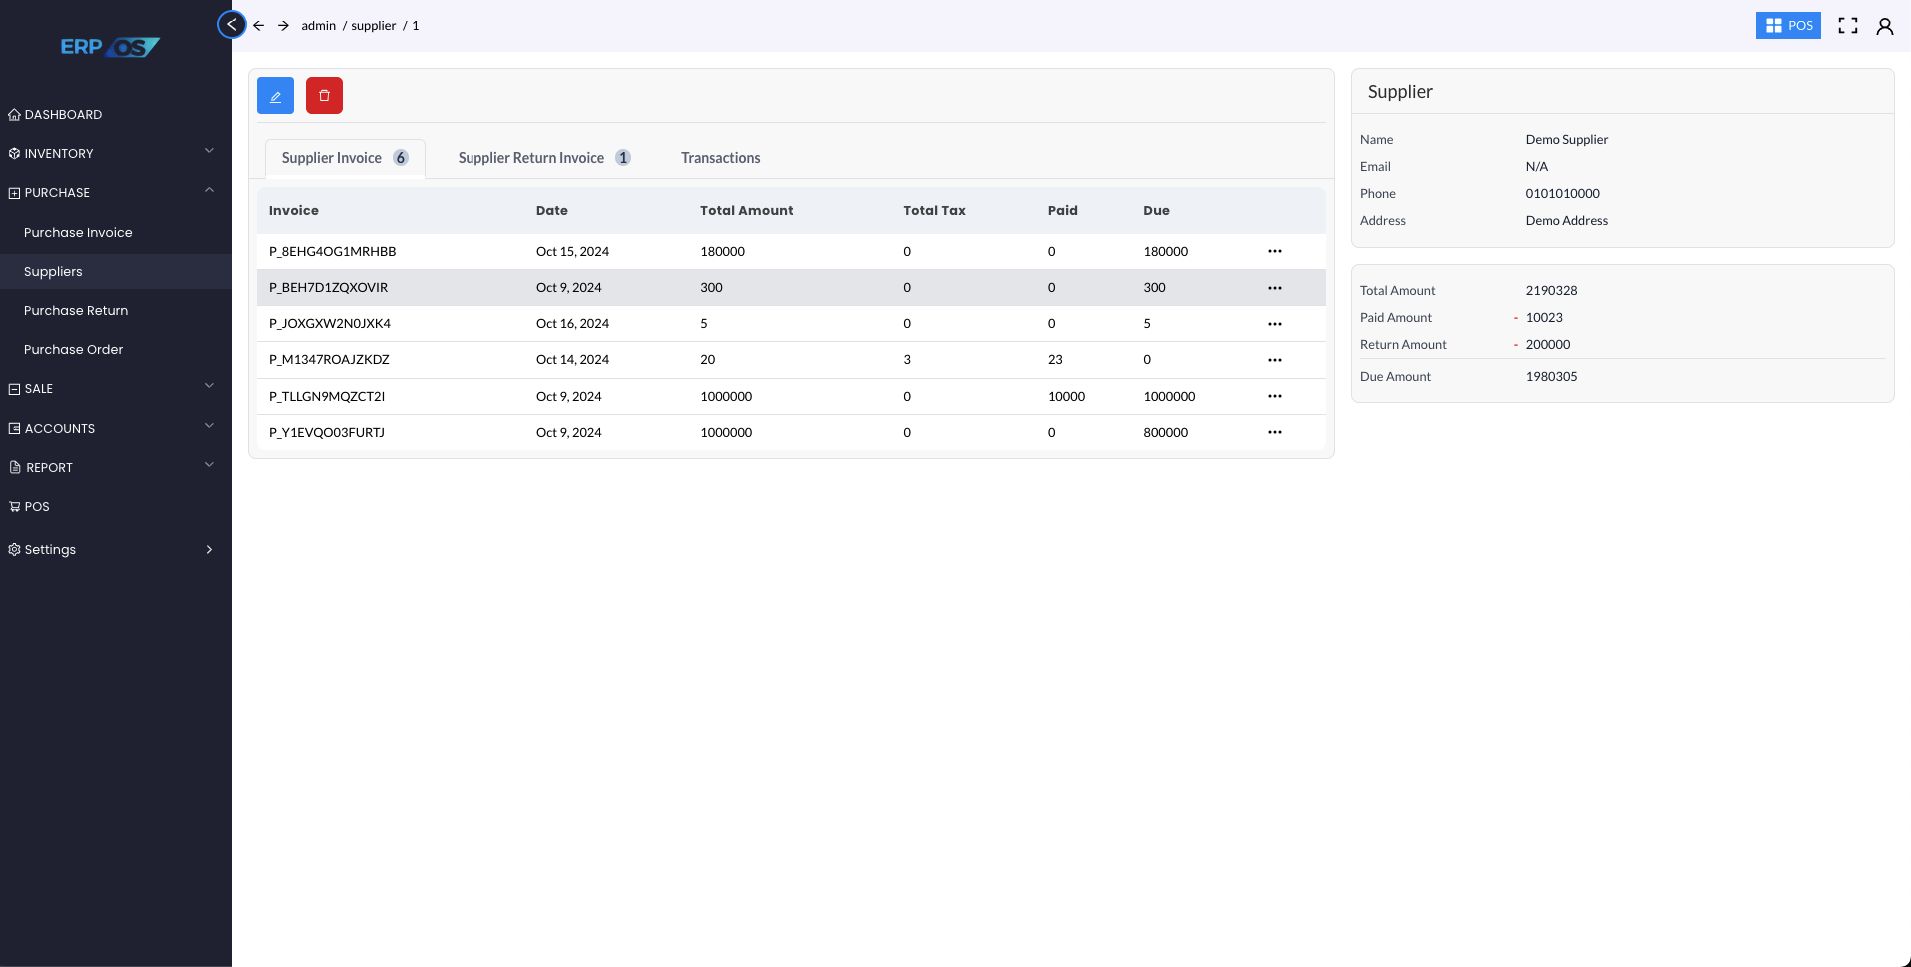Image resolution: width=1911 pixels, height=967 pixels.
Task: Click the Invoice column header
Action: (294, 211)
